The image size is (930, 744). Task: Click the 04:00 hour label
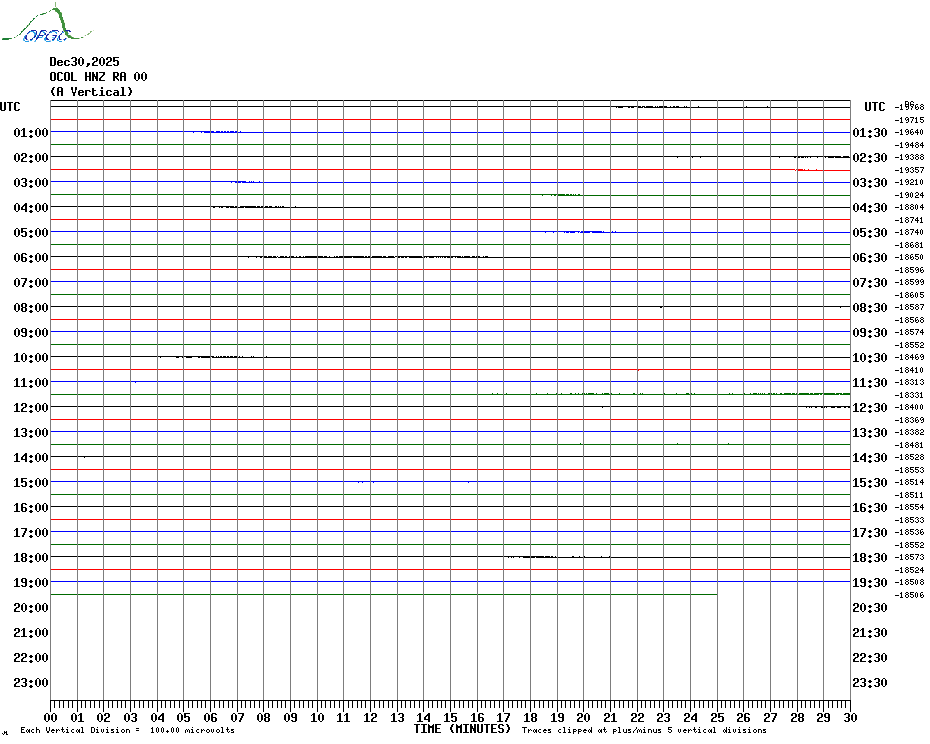31,208
